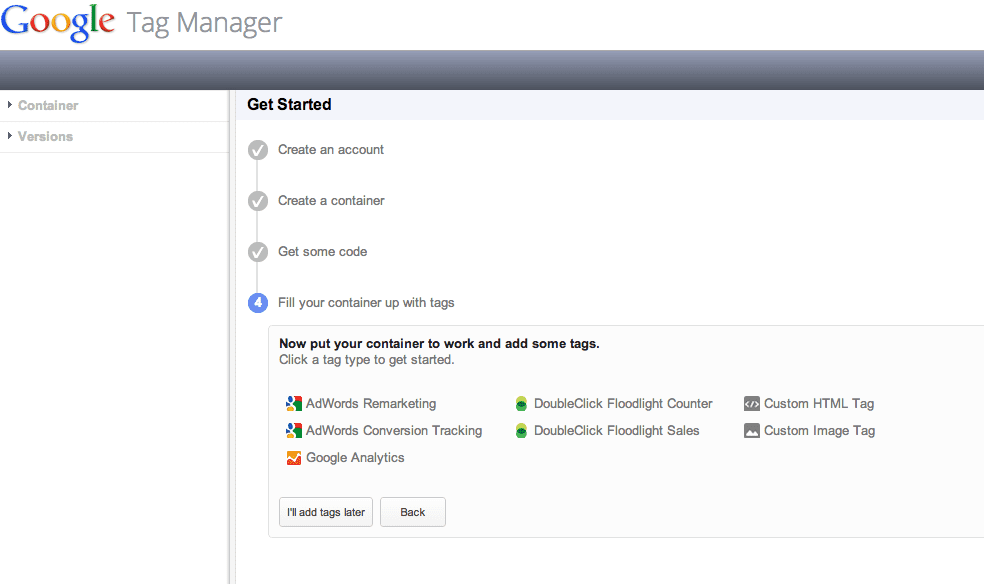Screen dimensions: 984x584
Task: Expand the Container section in sidebar
Action: (x=10, y=105)
